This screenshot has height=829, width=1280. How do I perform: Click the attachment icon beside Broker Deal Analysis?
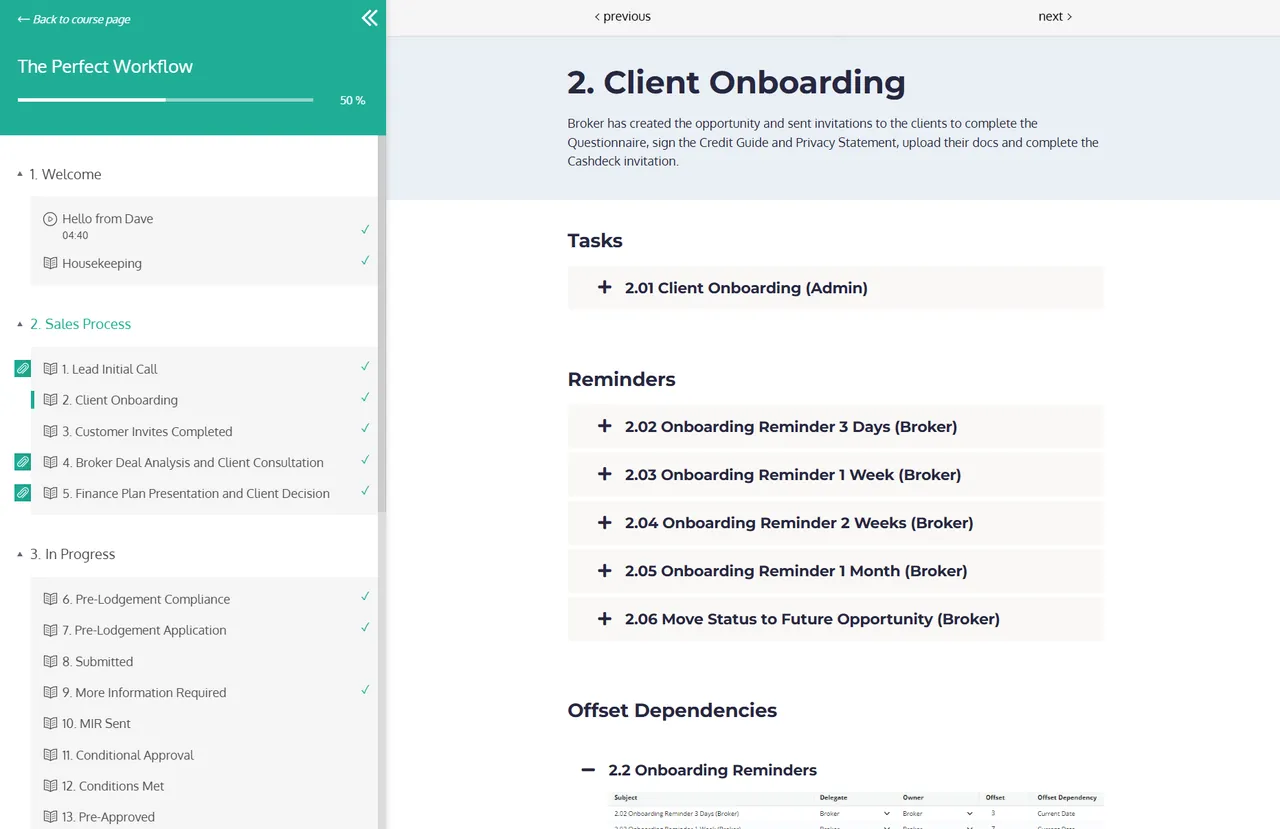coord(23,462)
